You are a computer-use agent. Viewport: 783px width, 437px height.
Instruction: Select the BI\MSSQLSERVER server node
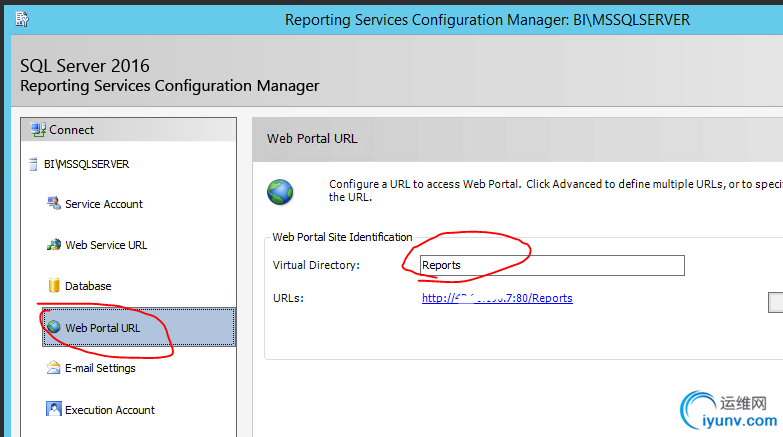pos(86,164)
